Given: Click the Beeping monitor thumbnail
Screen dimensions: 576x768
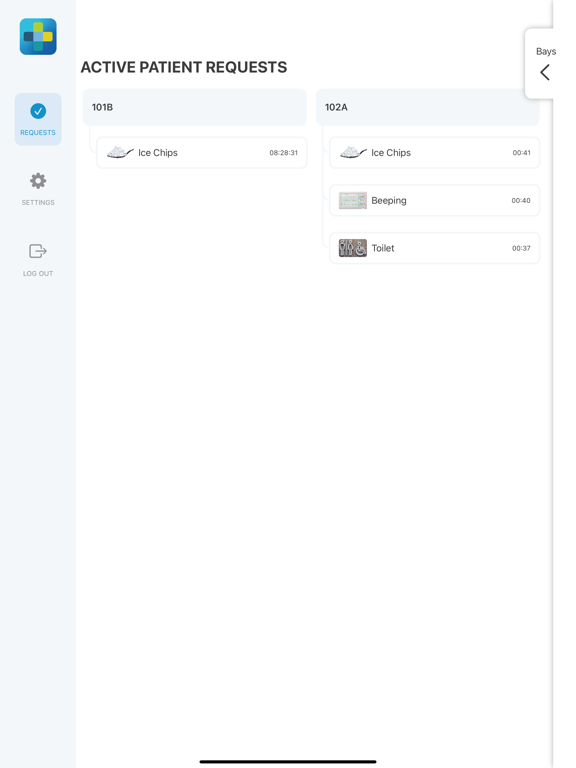Looking at the screenshot, I should [353, 200].
